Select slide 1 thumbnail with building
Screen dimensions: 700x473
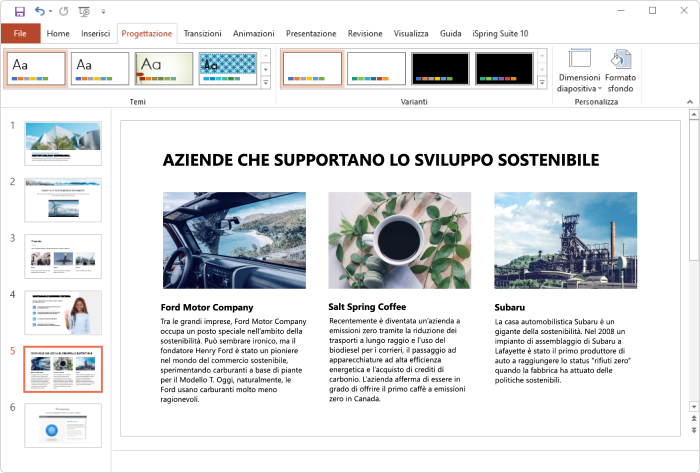tap(63, 143)
